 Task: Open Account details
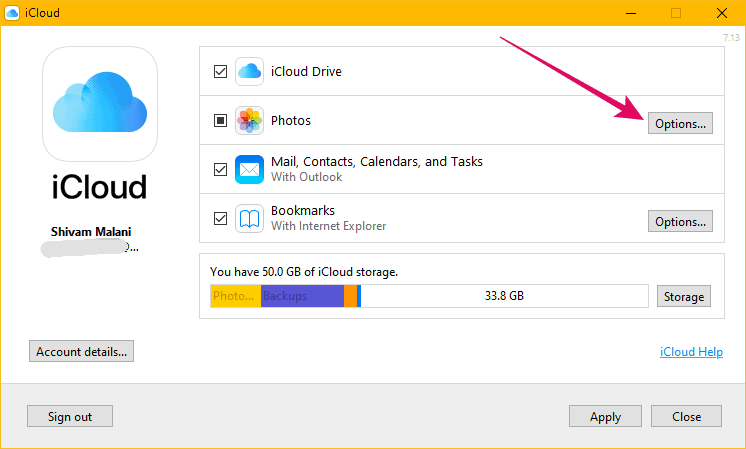pyautogui.click(x=81, y=351)
